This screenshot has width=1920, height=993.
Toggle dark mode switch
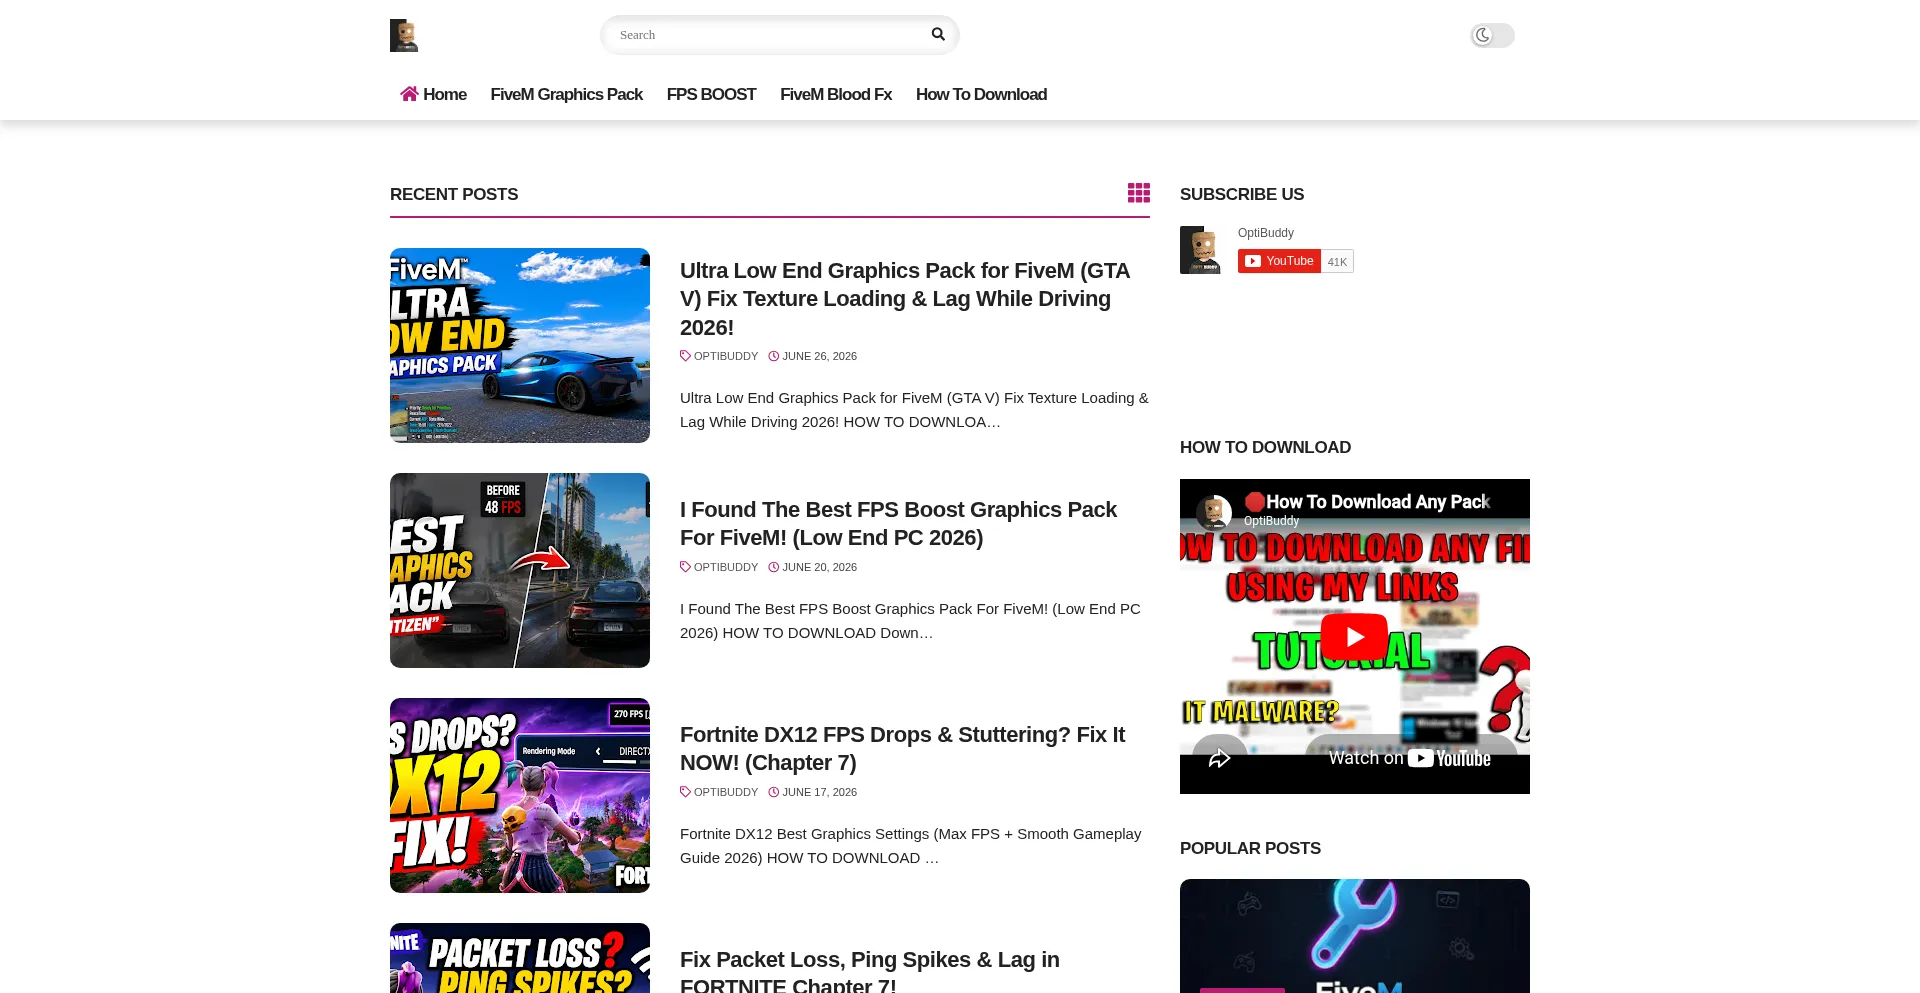(1492, 36)
